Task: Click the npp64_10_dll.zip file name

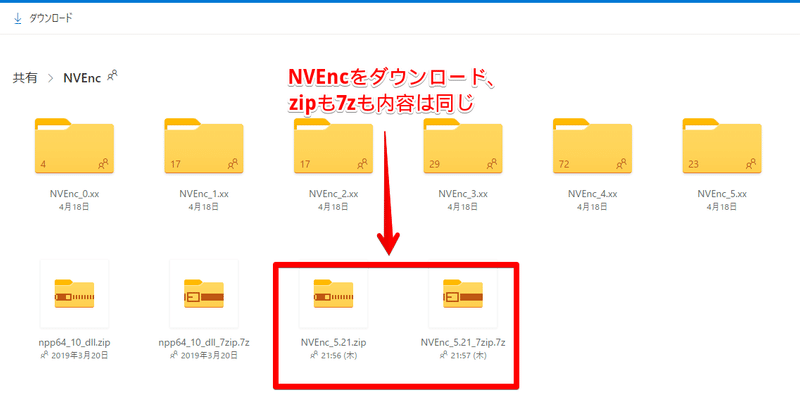Action: coord(74,343)
